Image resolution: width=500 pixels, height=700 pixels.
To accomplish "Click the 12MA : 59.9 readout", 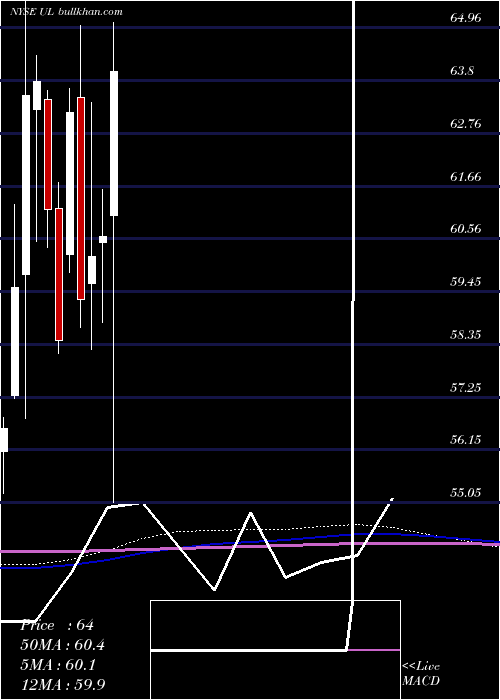I will (63, 685).
